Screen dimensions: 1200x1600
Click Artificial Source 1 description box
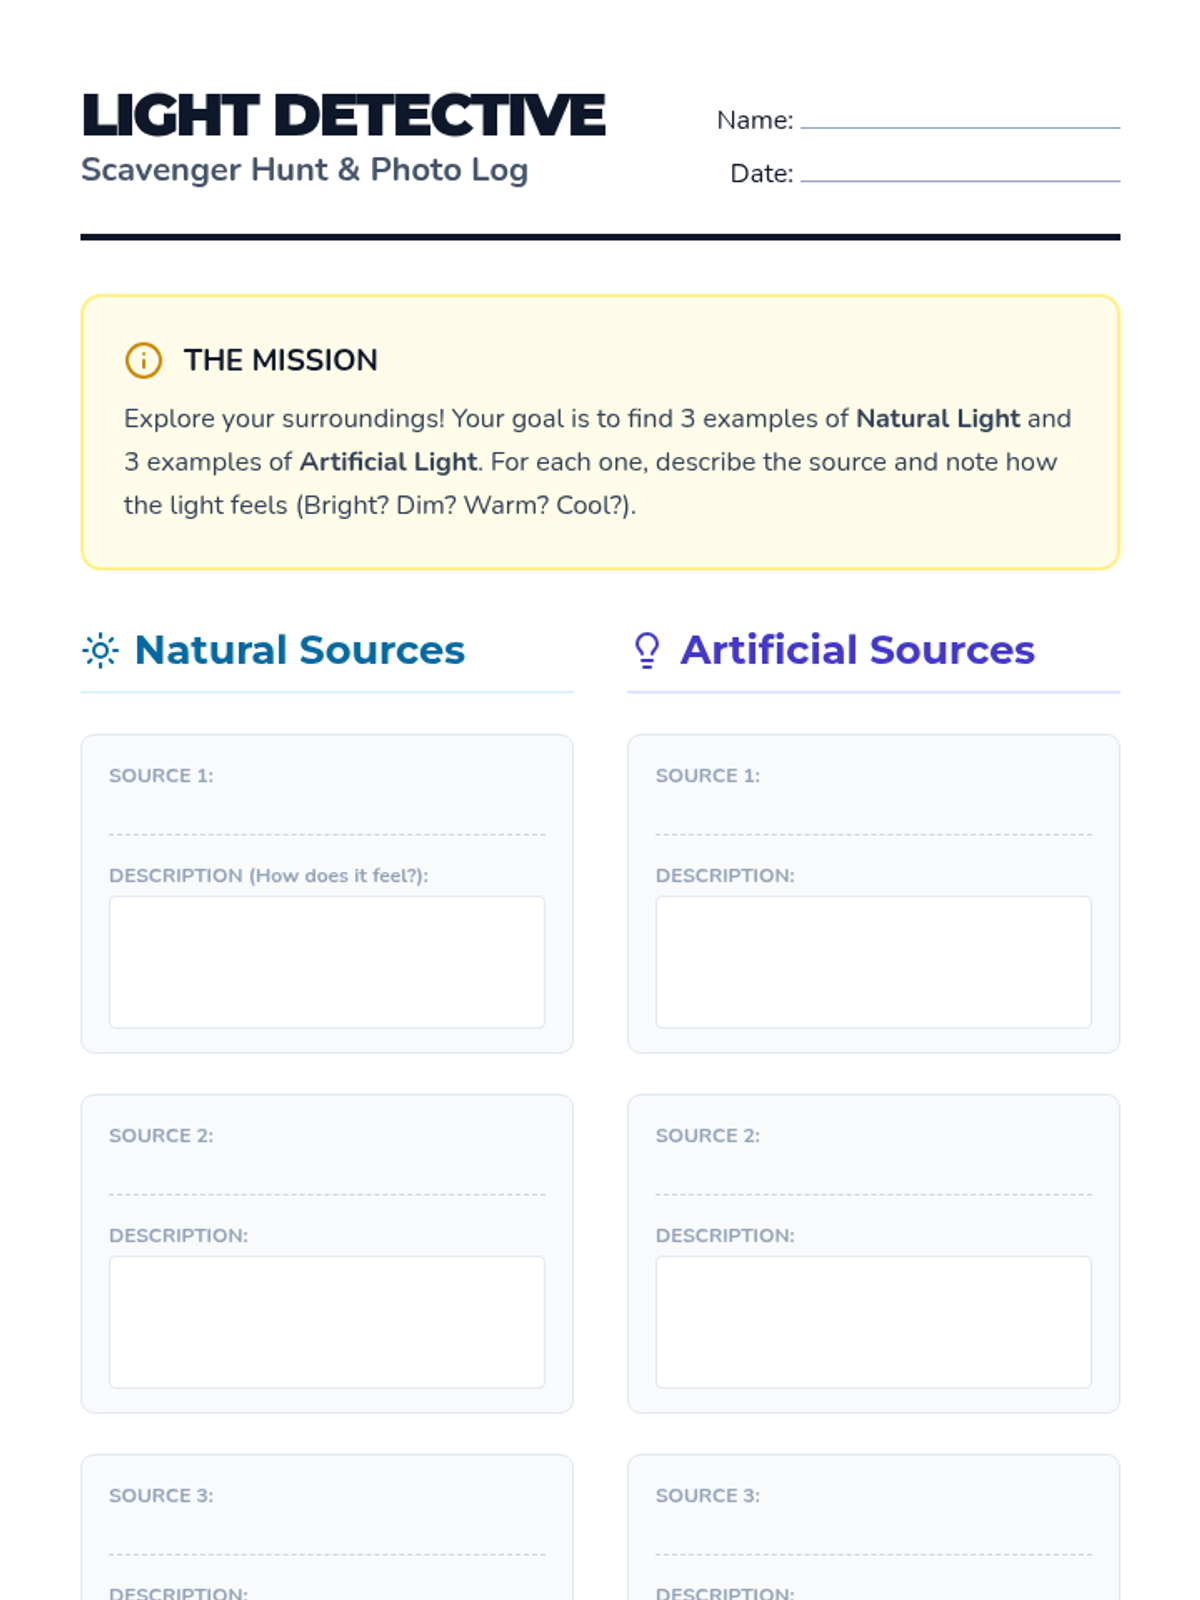pos(873,962)
